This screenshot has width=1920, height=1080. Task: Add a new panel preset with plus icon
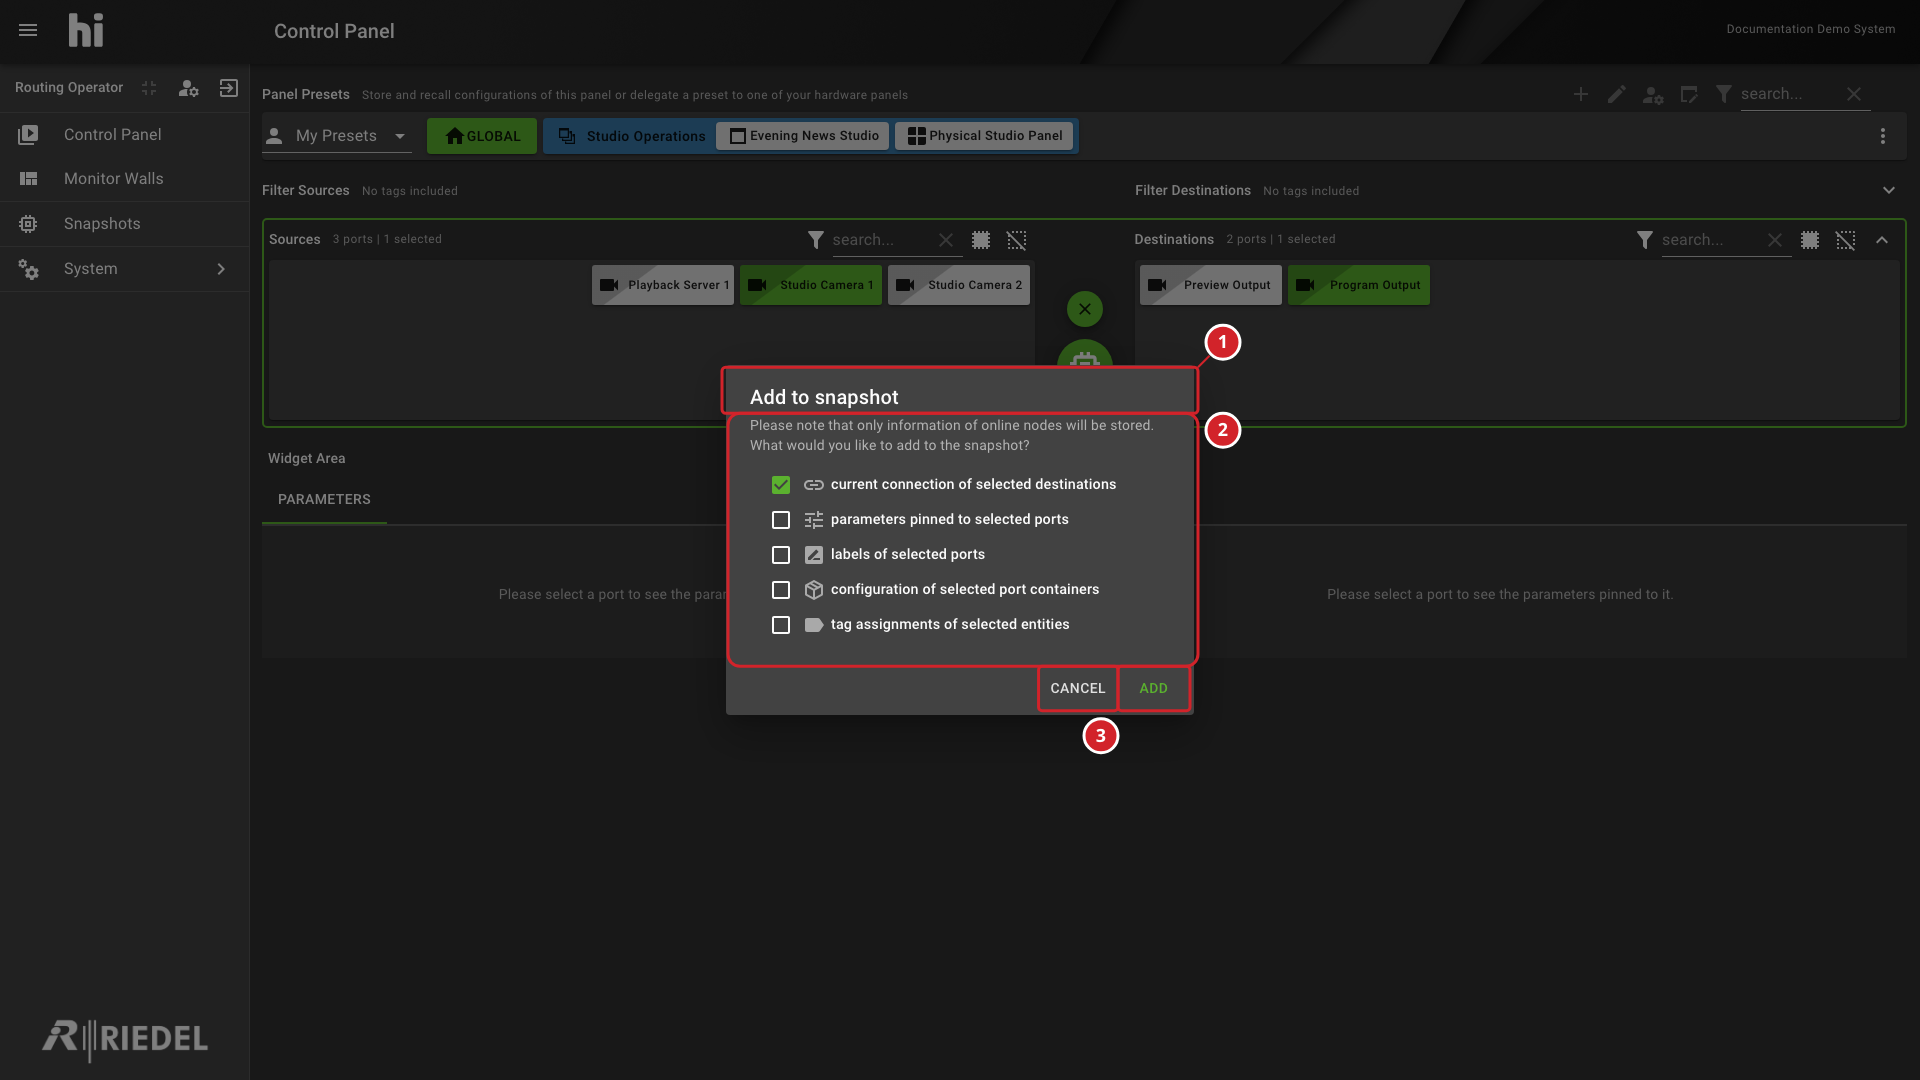tap(1581, 94)
